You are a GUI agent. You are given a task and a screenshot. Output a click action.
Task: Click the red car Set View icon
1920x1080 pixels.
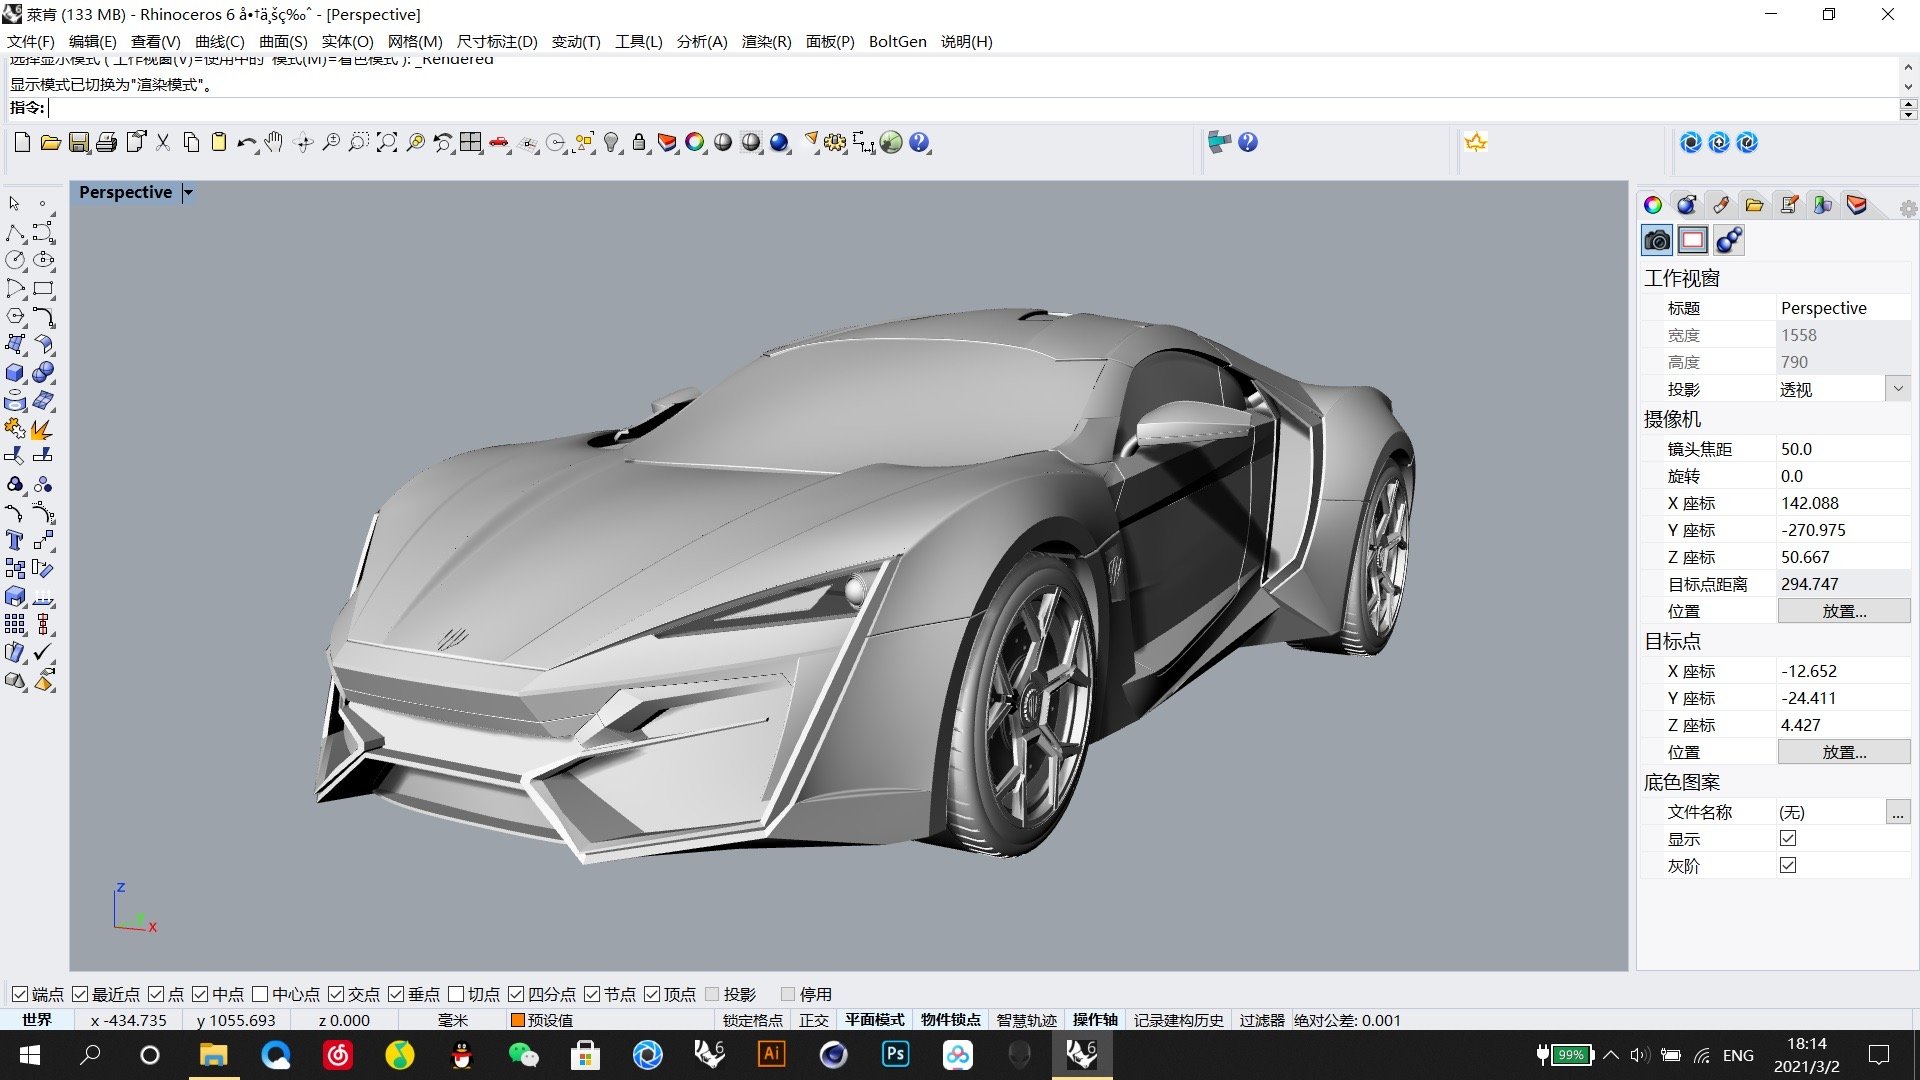498,143
